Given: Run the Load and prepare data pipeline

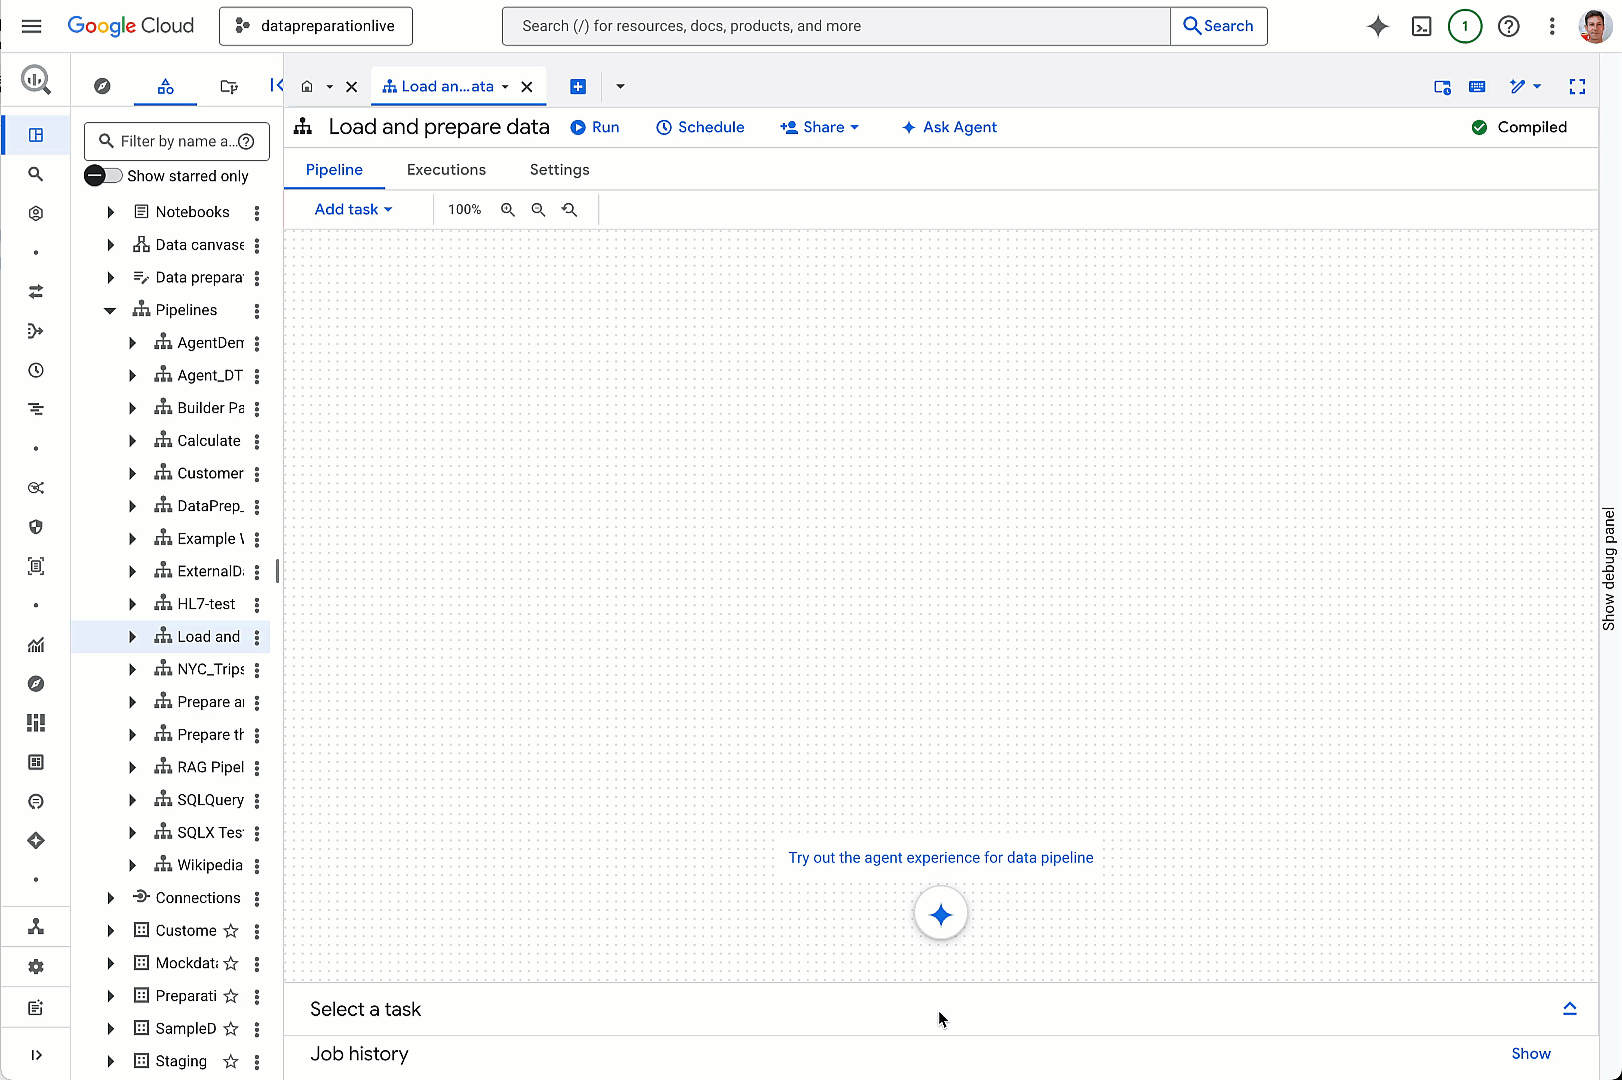Looking at the screenshot, I should pyautogui.click(x=595, y=127).
